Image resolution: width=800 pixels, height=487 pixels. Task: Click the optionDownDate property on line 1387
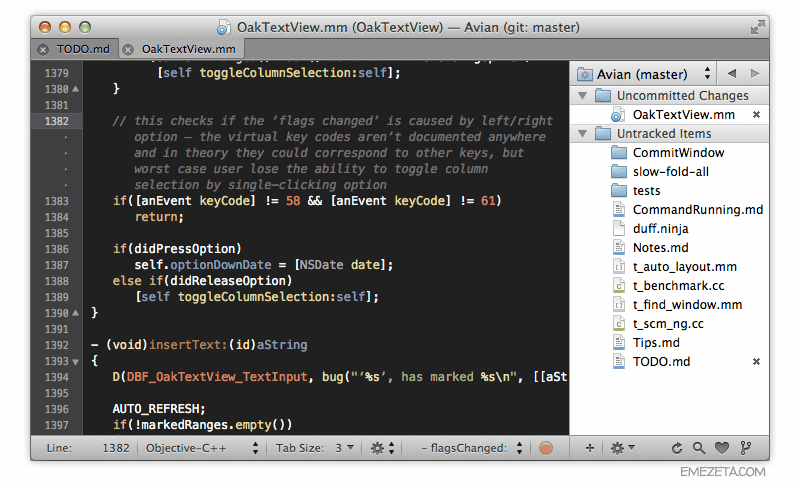pos(220,265)
